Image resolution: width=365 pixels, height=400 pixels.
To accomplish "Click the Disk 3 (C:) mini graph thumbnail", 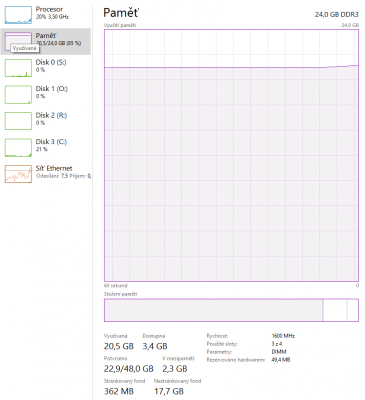I will click(18, 147).
